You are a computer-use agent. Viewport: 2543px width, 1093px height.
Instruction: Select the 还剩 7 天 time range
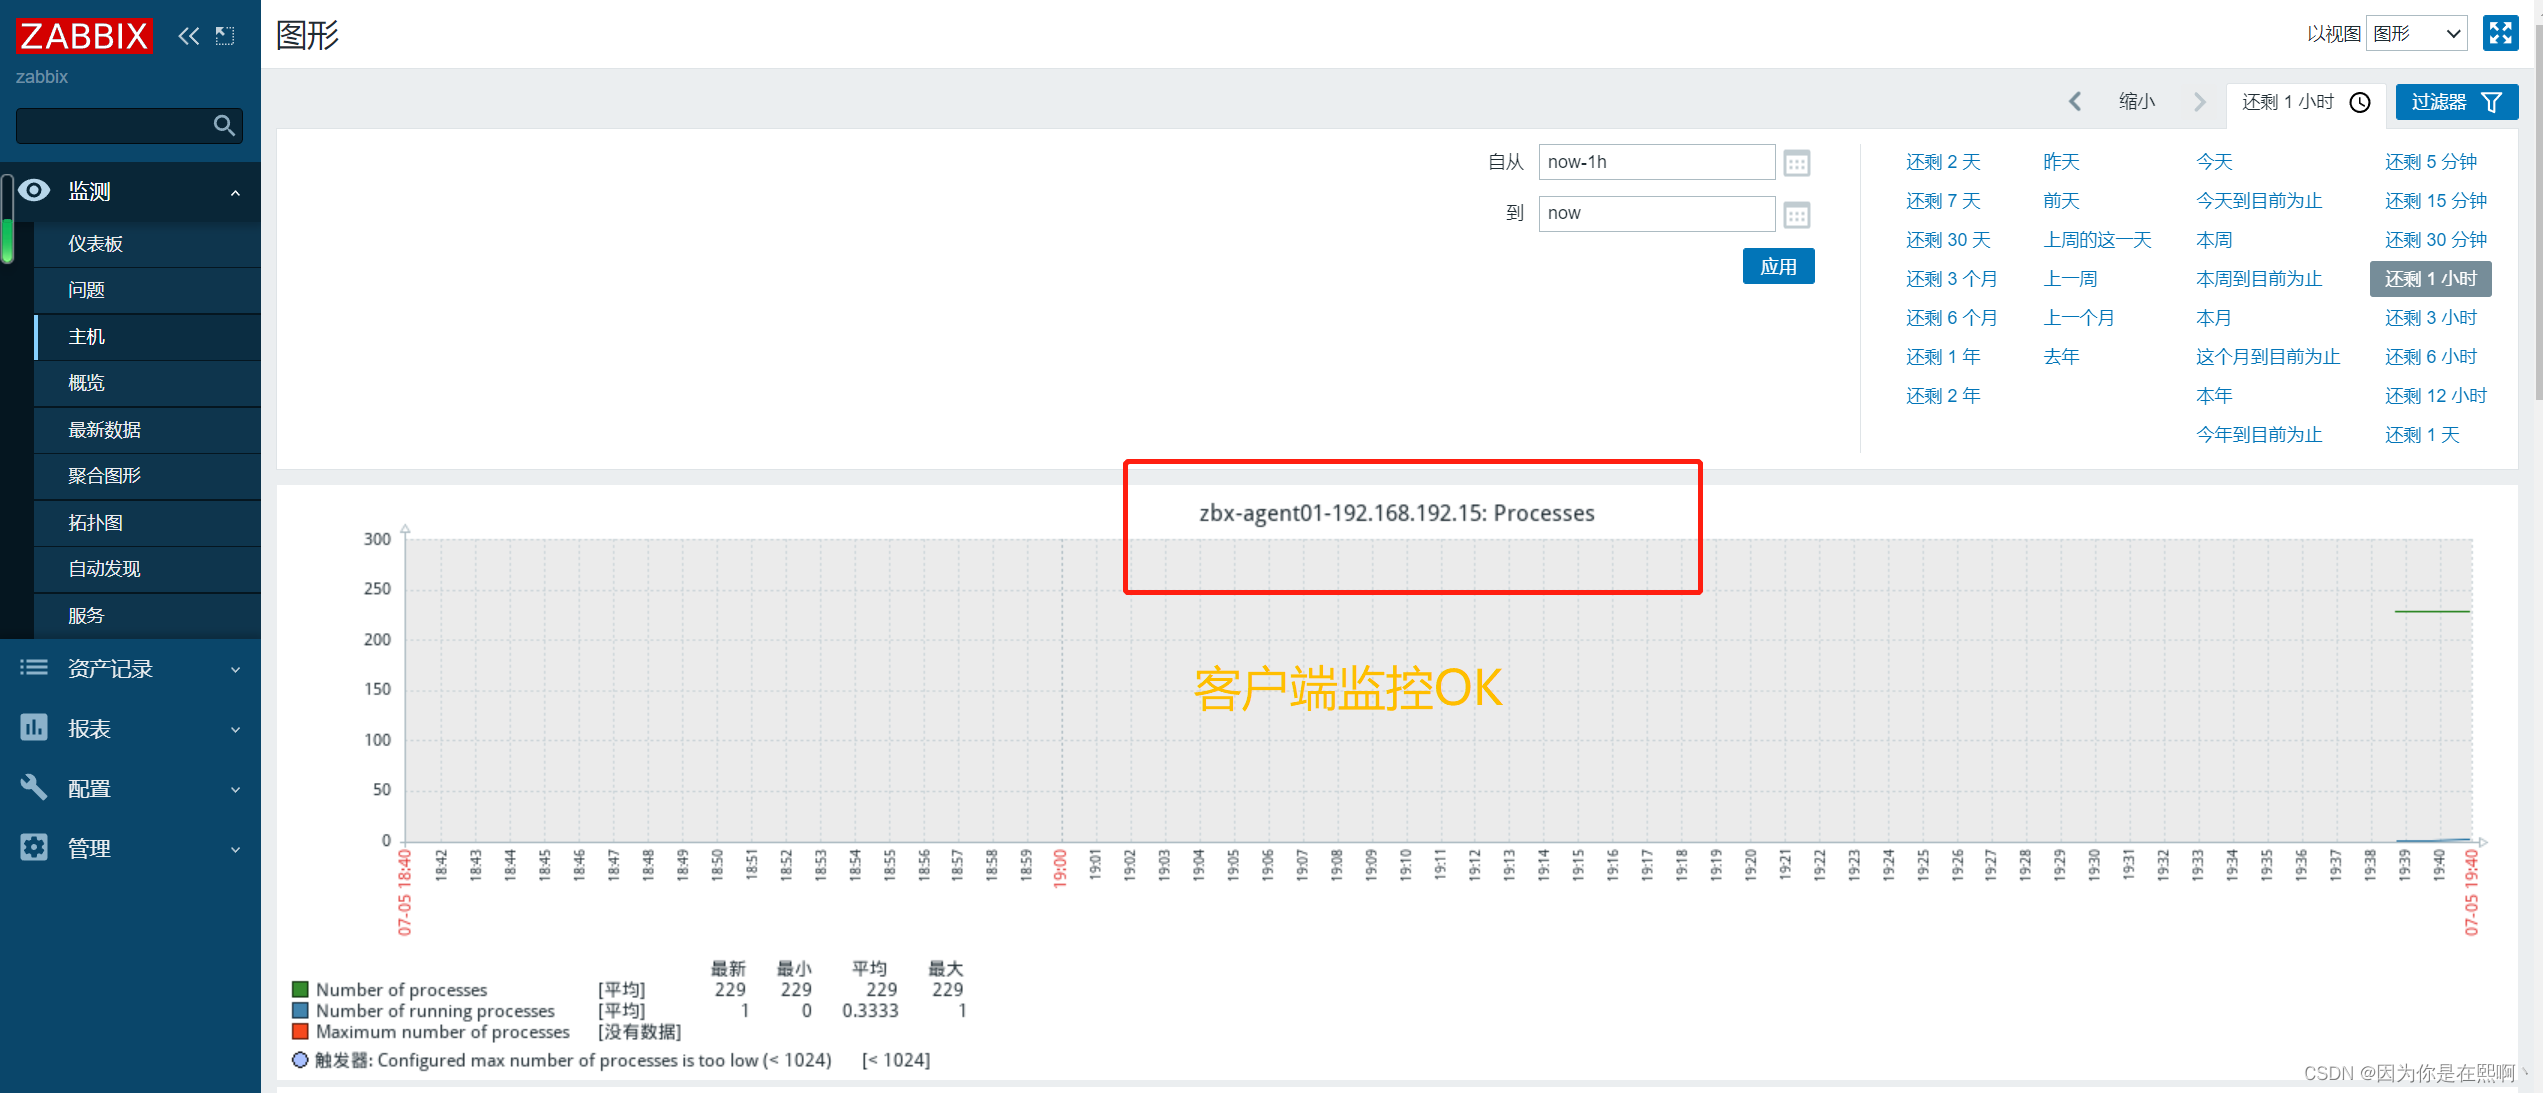pyautogui.click(x=1942, y=201)
